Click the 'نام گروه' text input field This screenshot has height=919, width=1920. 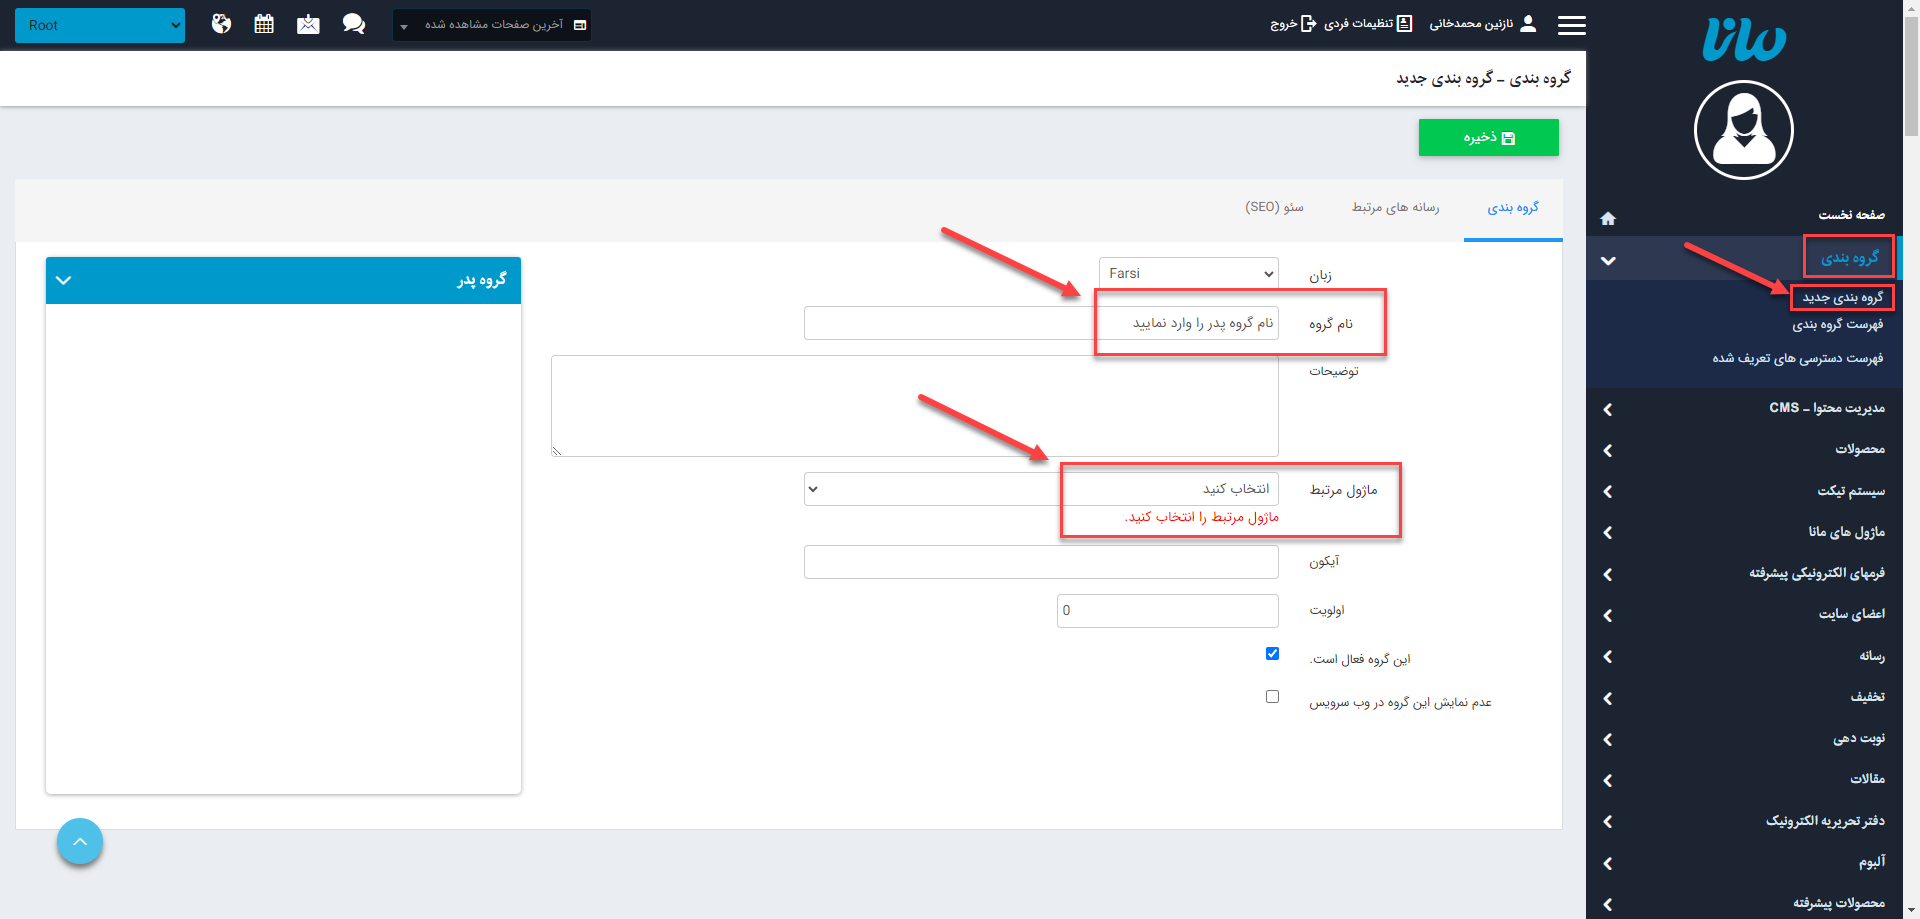tap(1040, 323)
